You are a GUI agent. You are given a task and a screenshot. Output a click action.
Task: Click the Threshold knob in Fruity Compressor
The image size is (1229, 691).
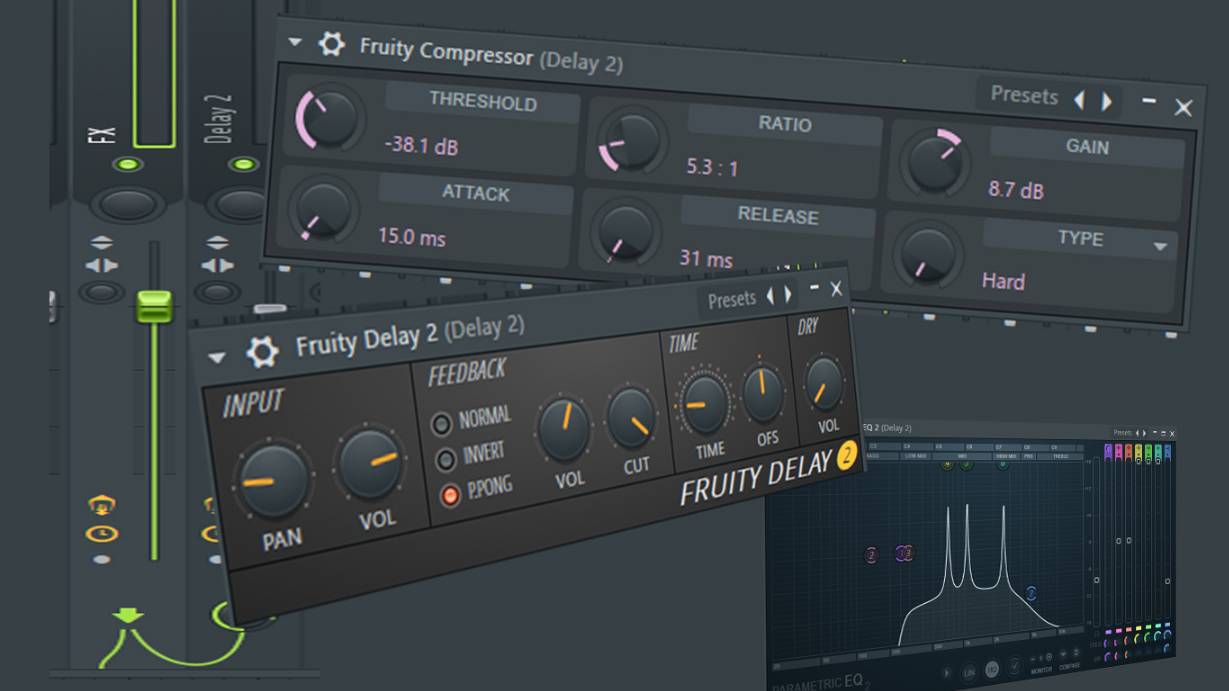pyautogui.click(x=328, y=117)
